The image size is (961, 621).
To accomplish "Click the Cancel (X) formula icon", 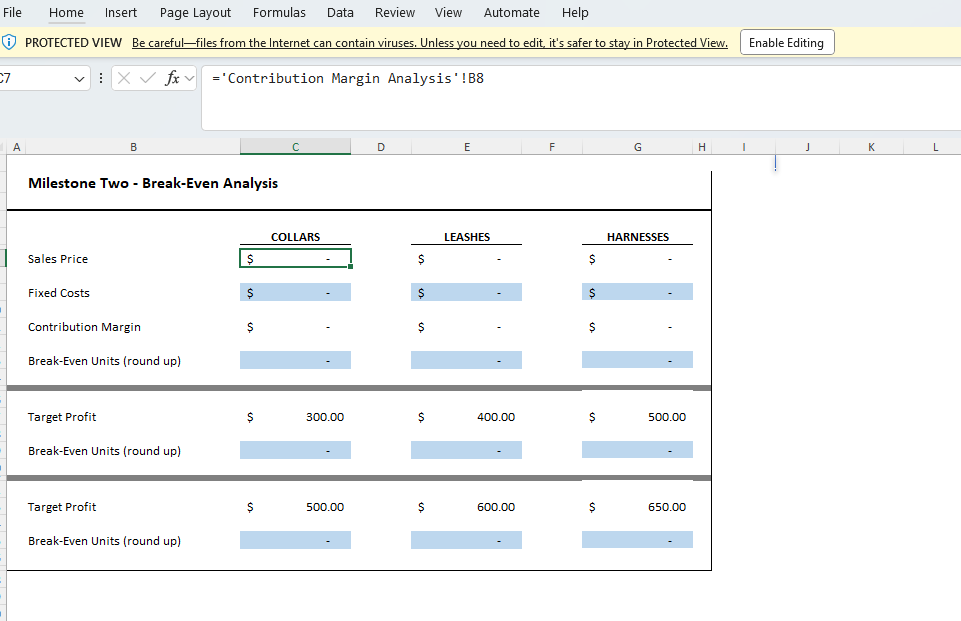I will point(124,78).
